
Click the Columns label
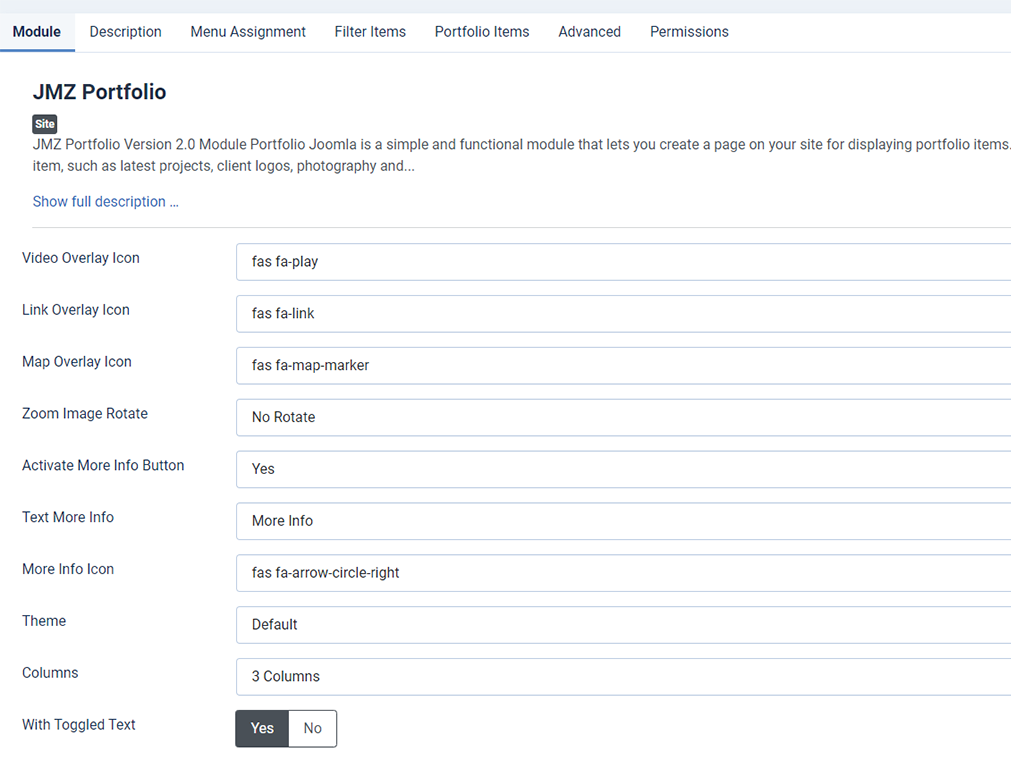tap(50, 673)
